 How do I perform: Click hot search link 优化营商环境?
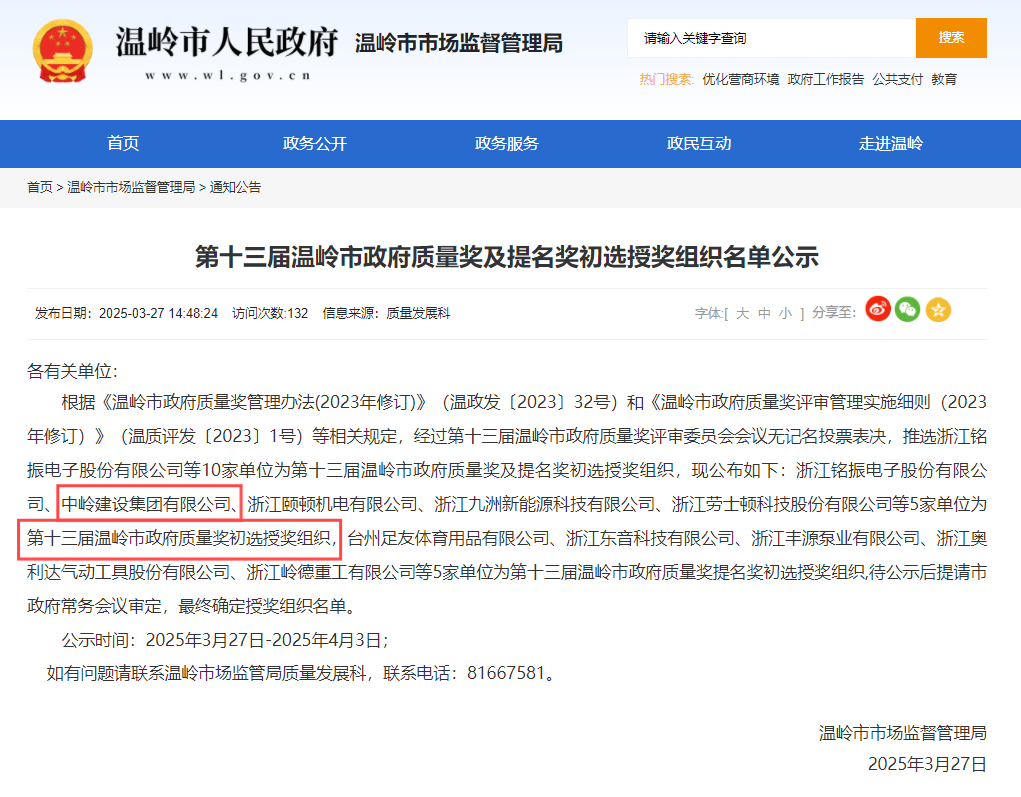click(740, 79)
